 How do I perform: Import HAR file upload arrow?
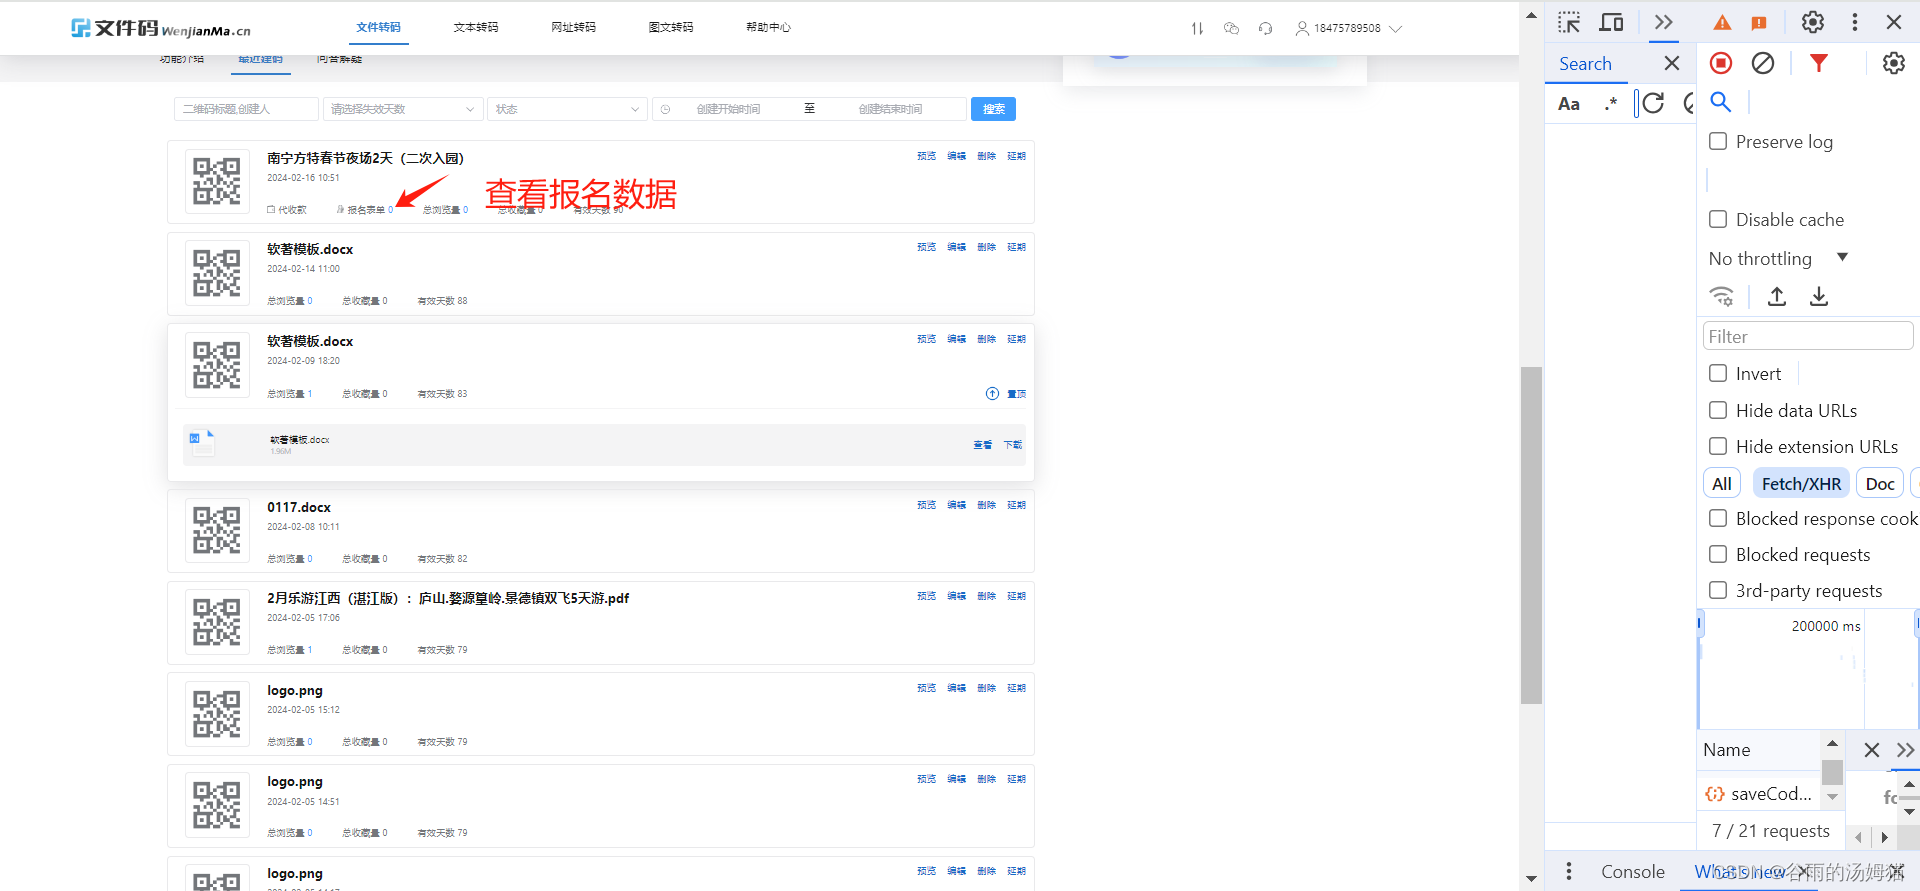(x=1777, y=296)
